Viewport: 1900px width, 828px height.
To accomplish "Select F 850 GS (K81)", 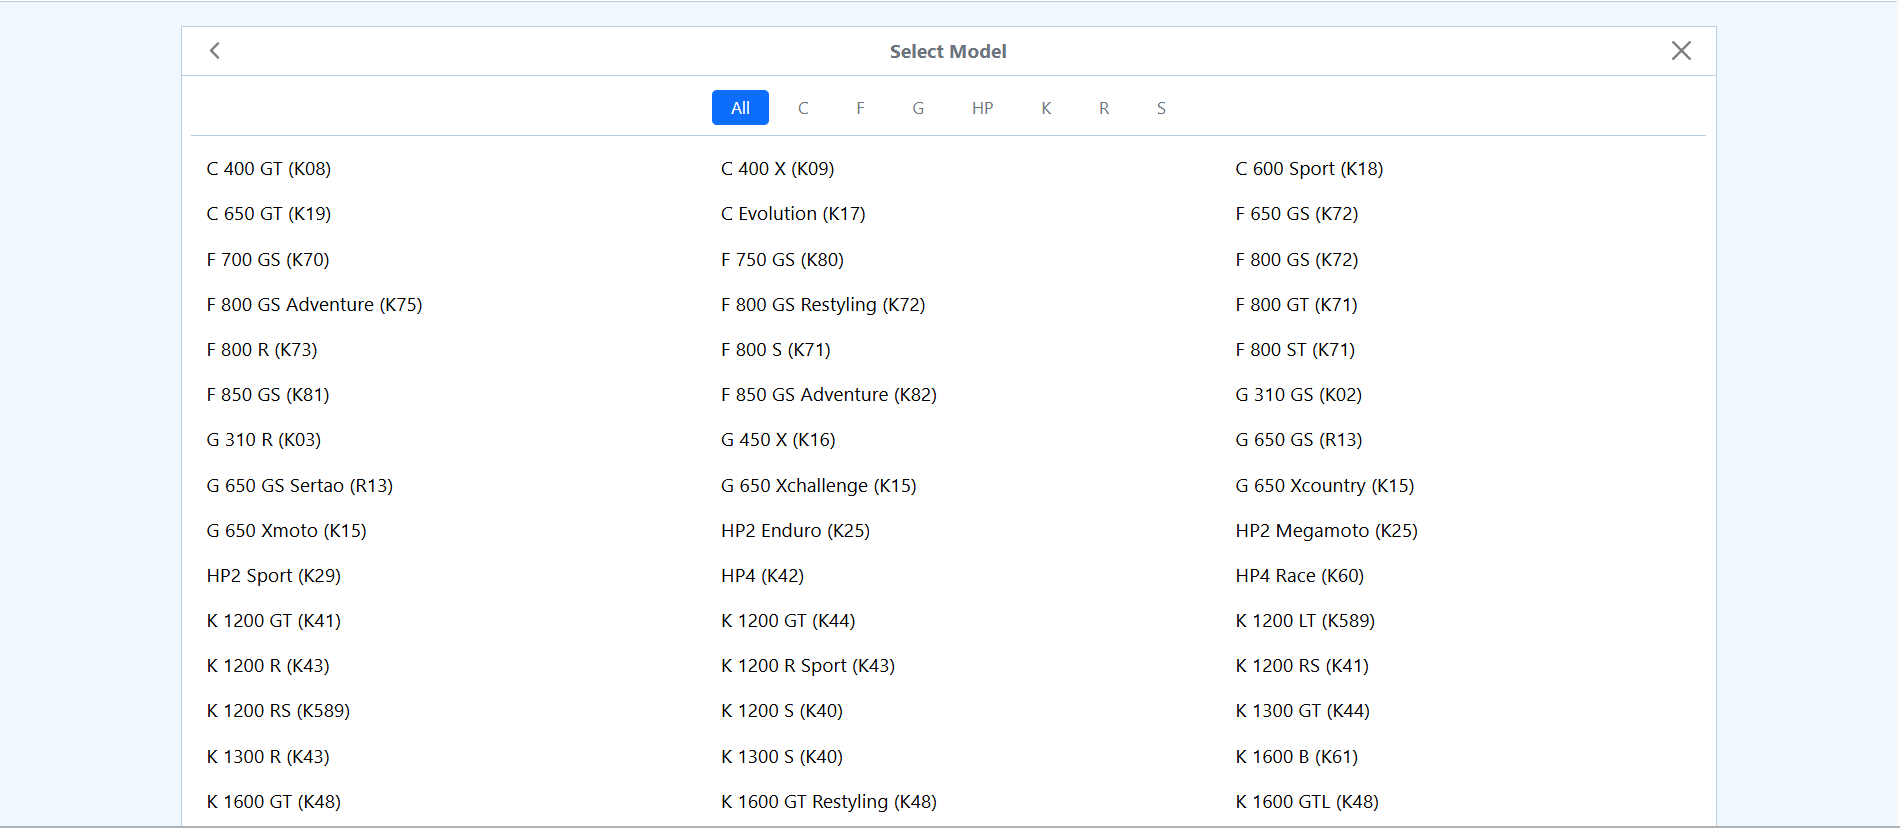I will (x=268, y=395).
